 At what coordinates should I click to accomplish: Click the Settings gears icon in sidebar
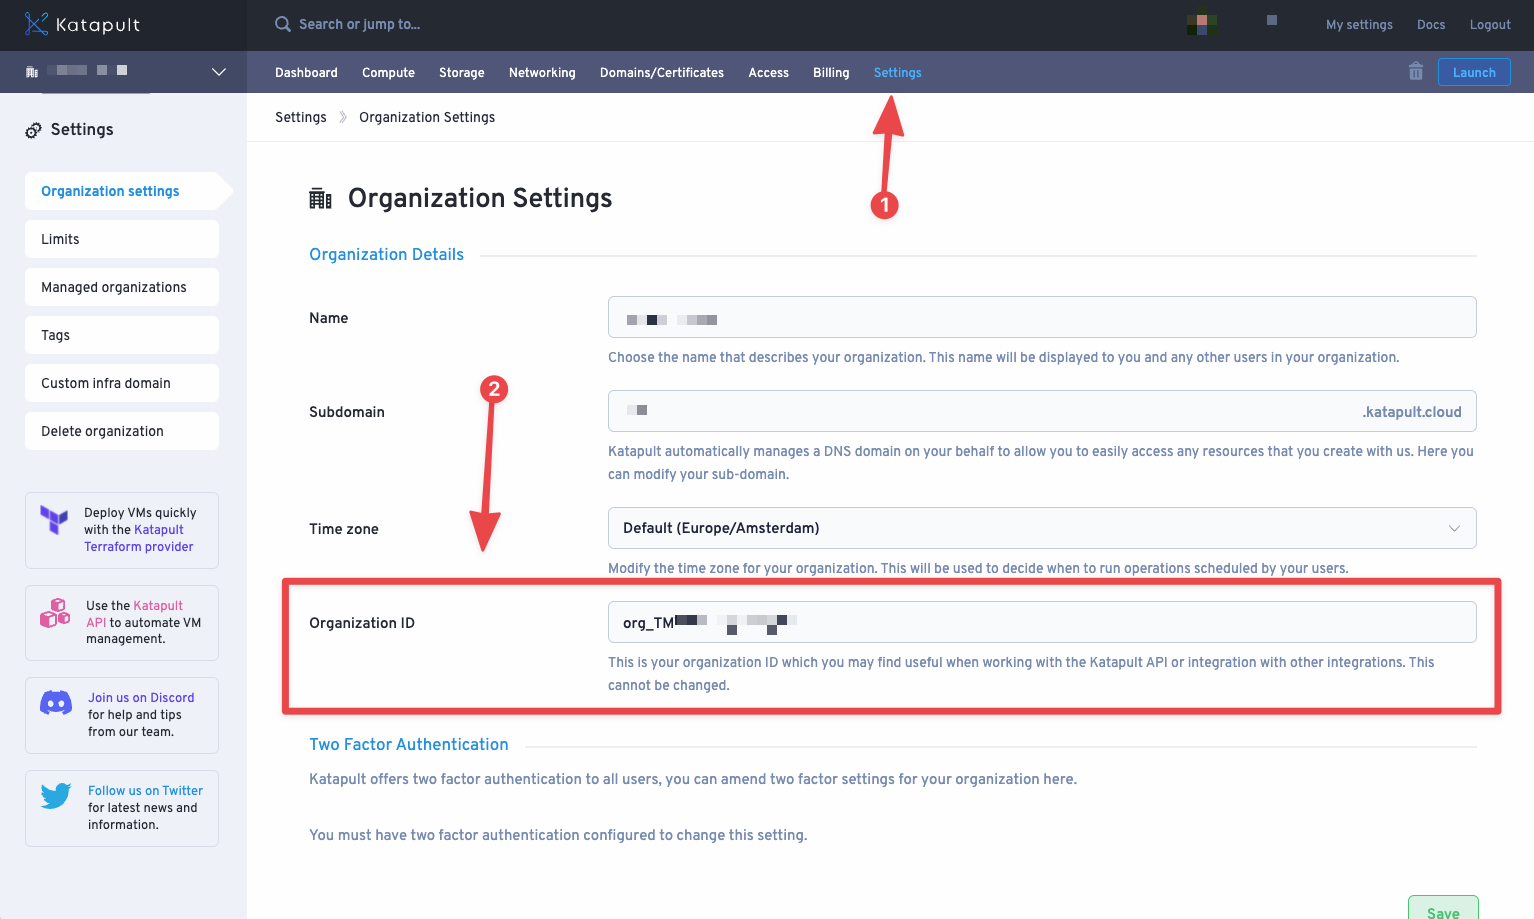[34, 130]
